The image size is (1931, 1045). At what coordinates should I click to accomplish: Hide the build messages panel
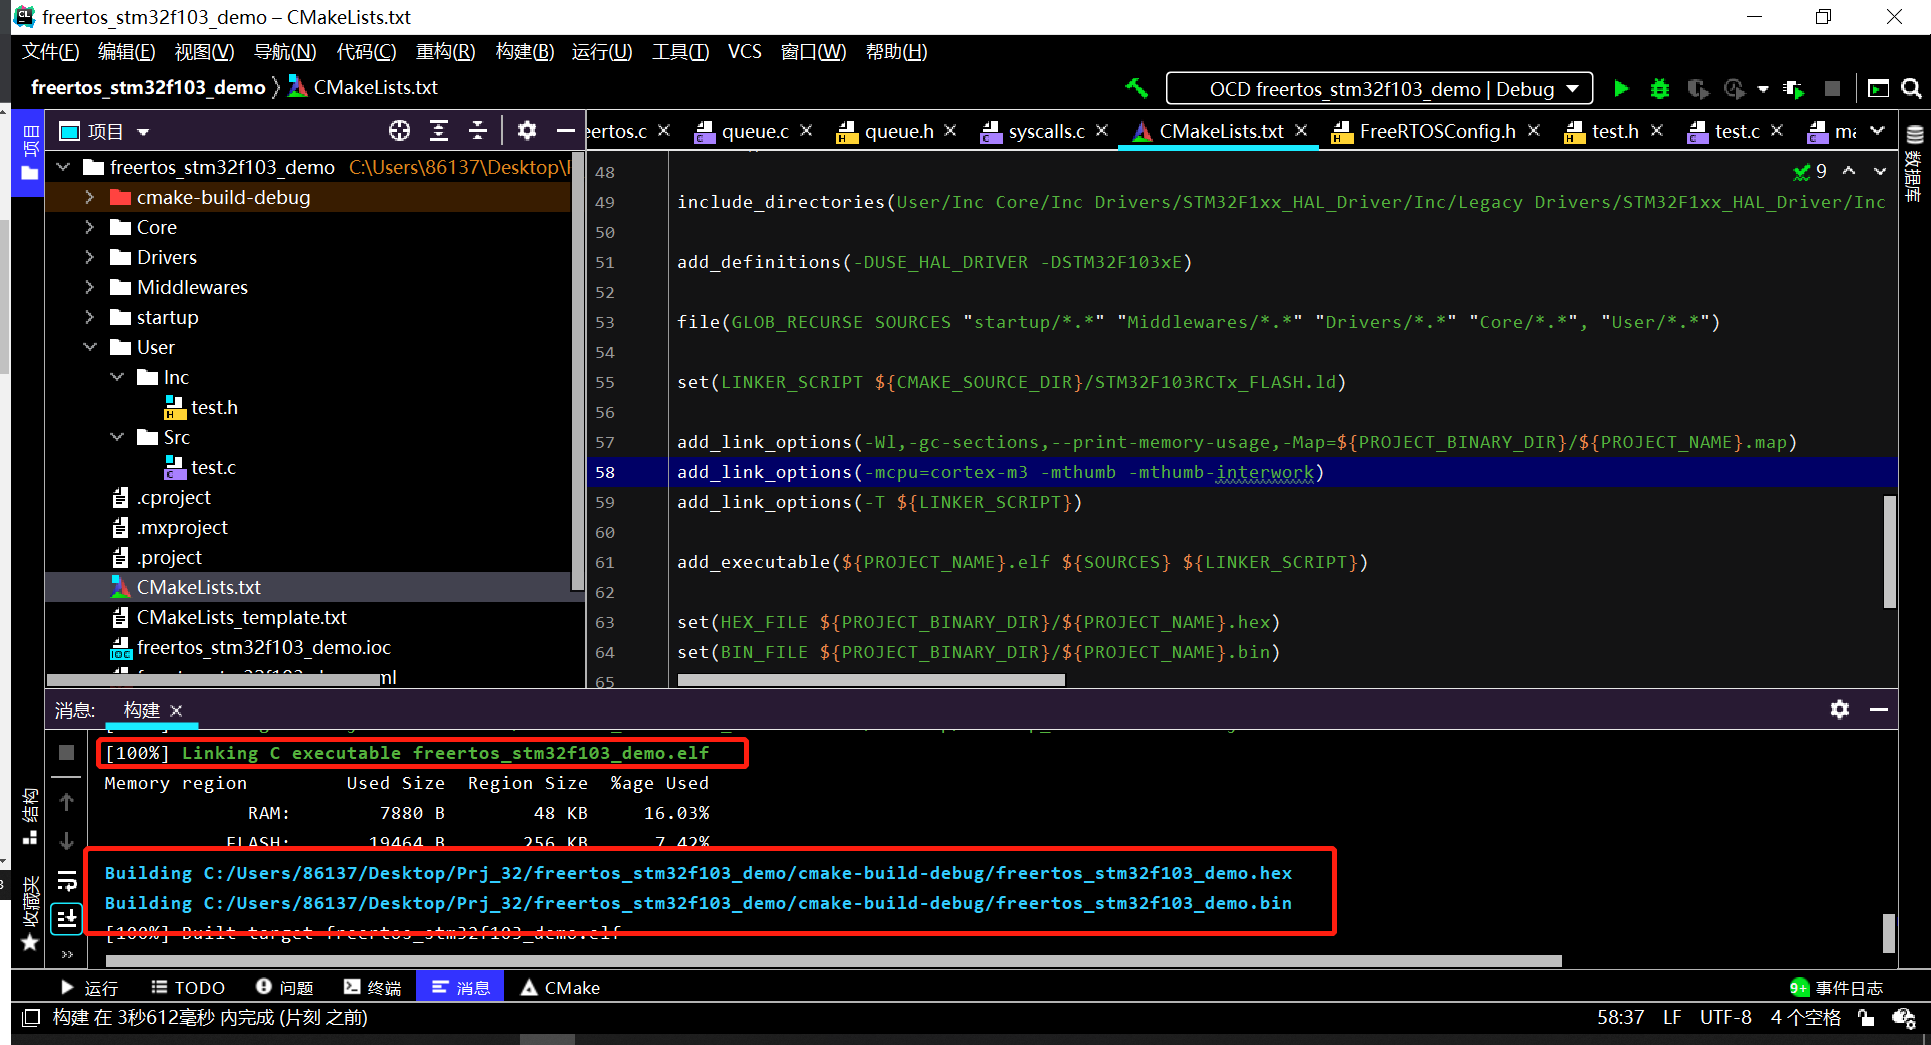click(1879, 709)
